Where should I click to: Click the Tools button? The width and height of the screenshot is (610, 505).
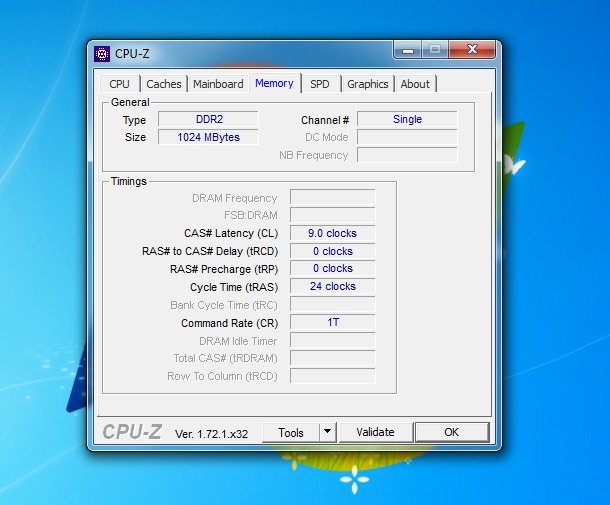[291, 433]
